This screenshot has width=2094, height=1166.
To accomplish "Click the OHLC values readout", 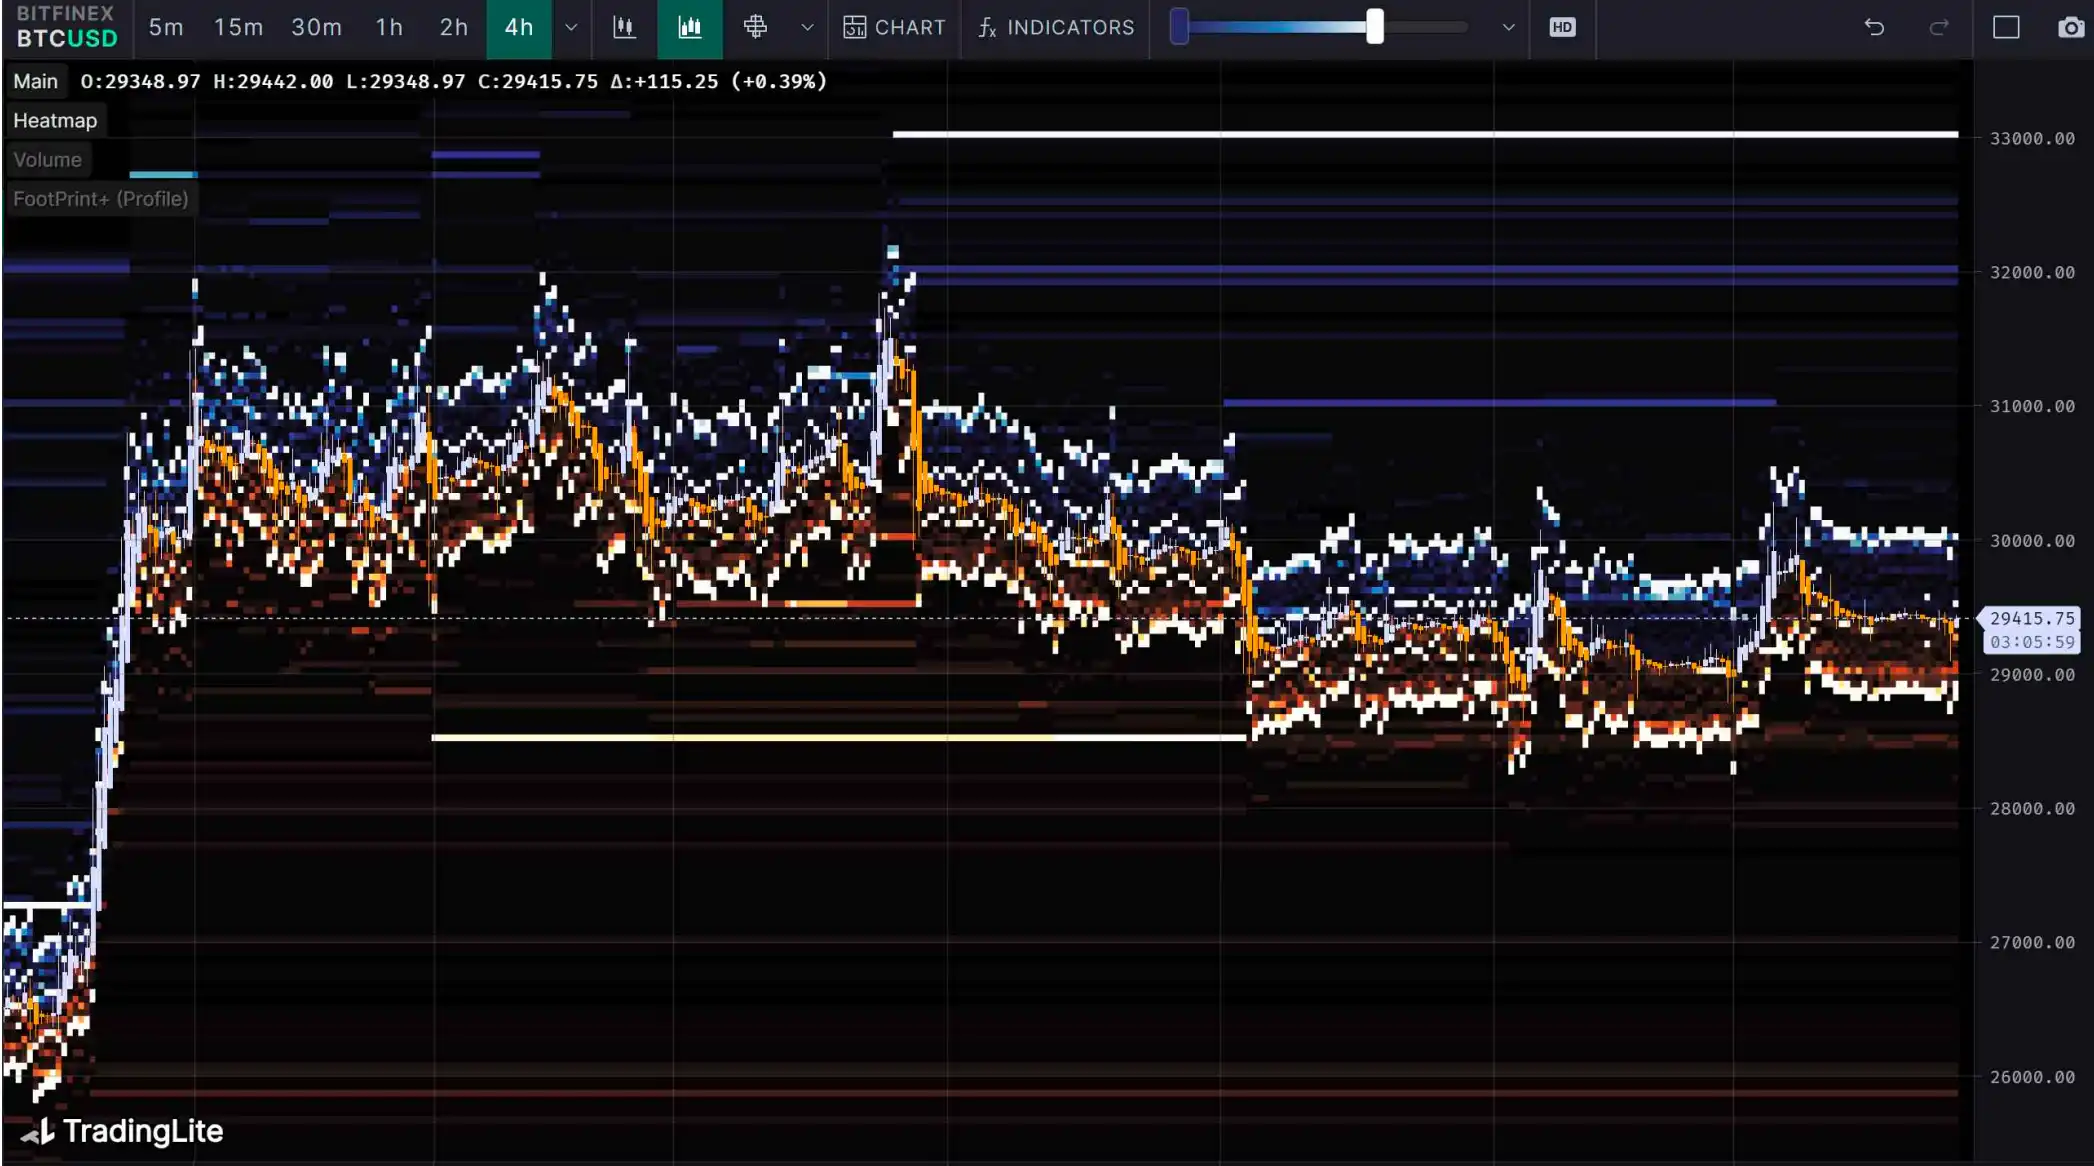I will 454,81.
